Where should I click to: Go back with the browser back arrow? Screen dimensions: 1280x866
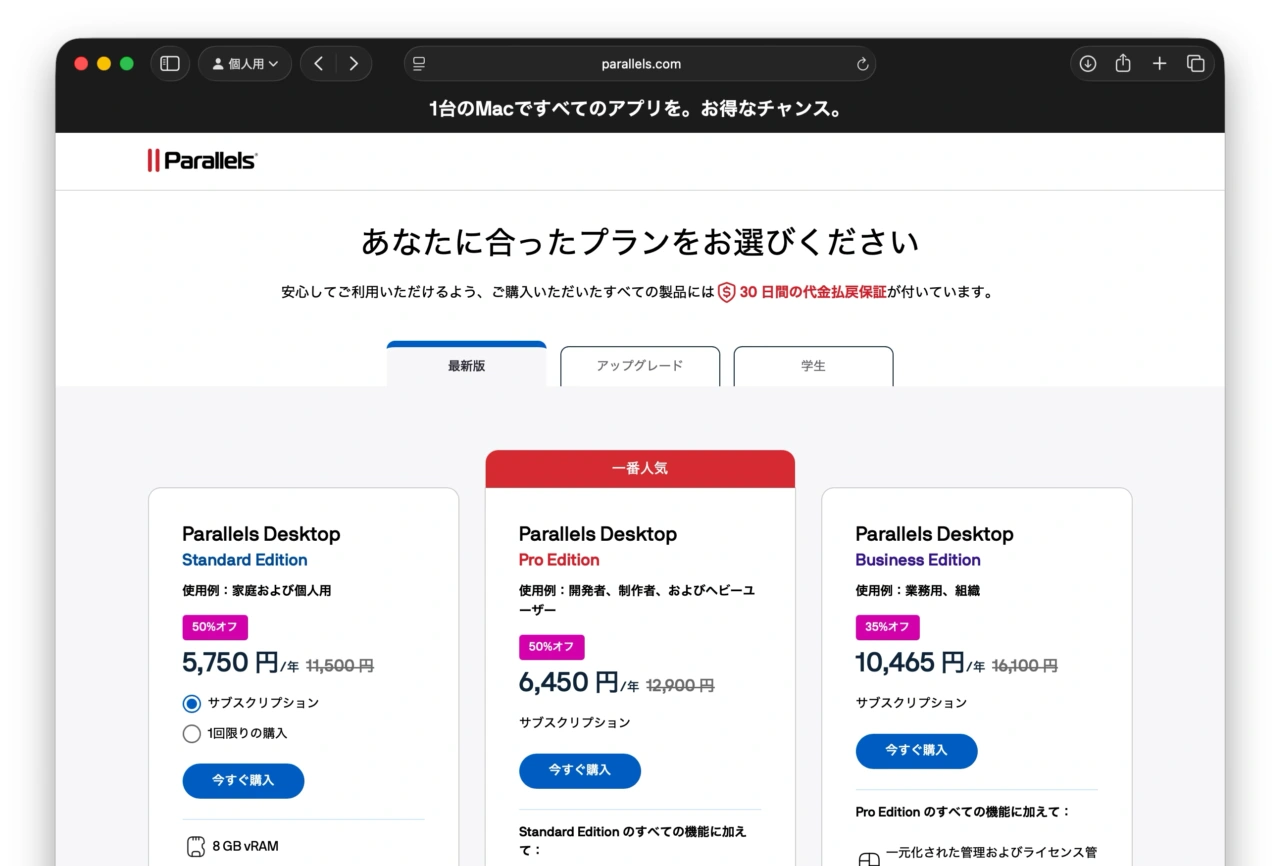[318, 64]
